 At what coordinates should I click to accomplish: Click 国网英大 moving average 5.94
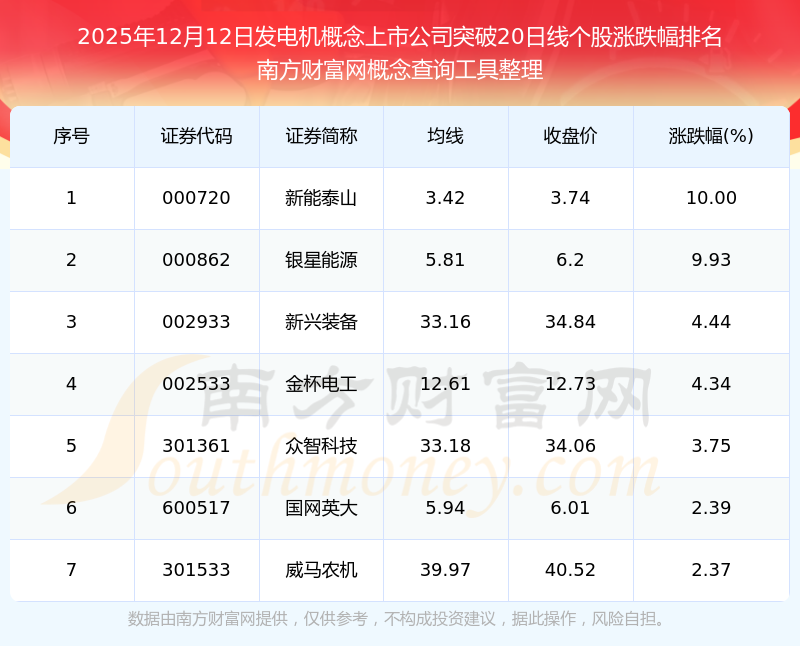[445, 508]
